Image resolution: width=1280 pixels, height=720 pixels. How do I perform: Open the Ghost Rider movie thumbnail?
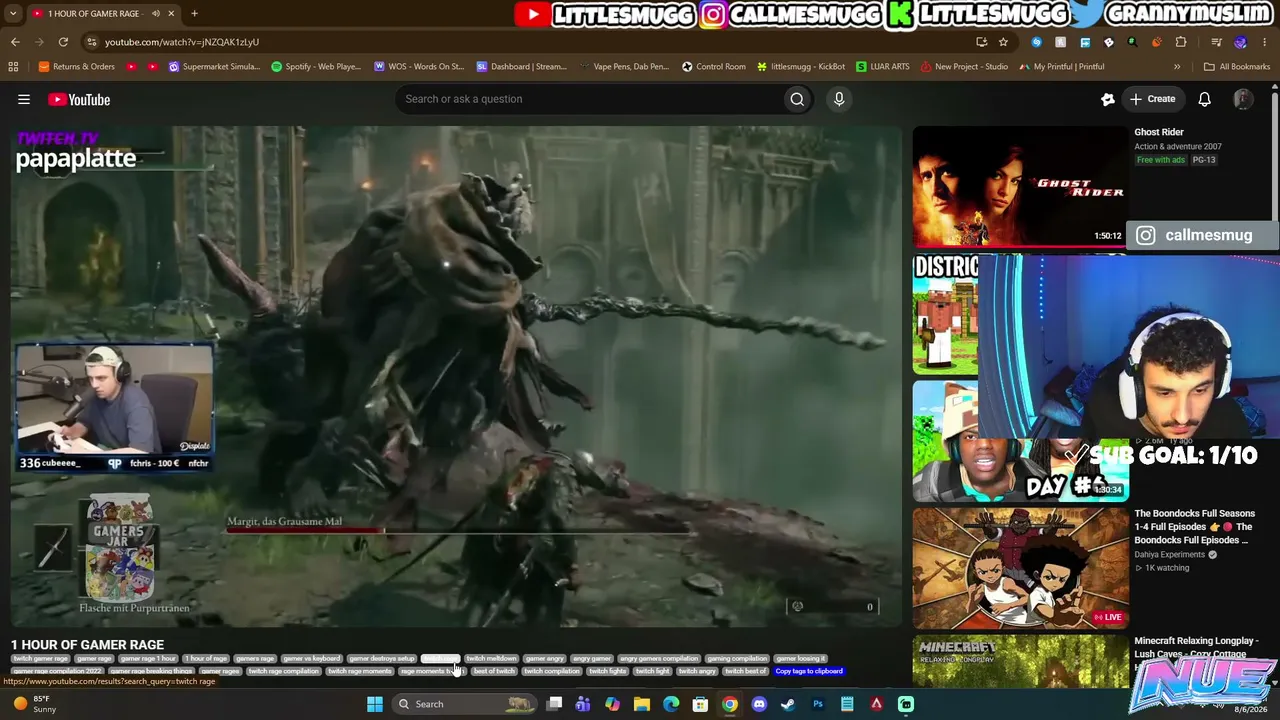click(x=1019, y=186)
